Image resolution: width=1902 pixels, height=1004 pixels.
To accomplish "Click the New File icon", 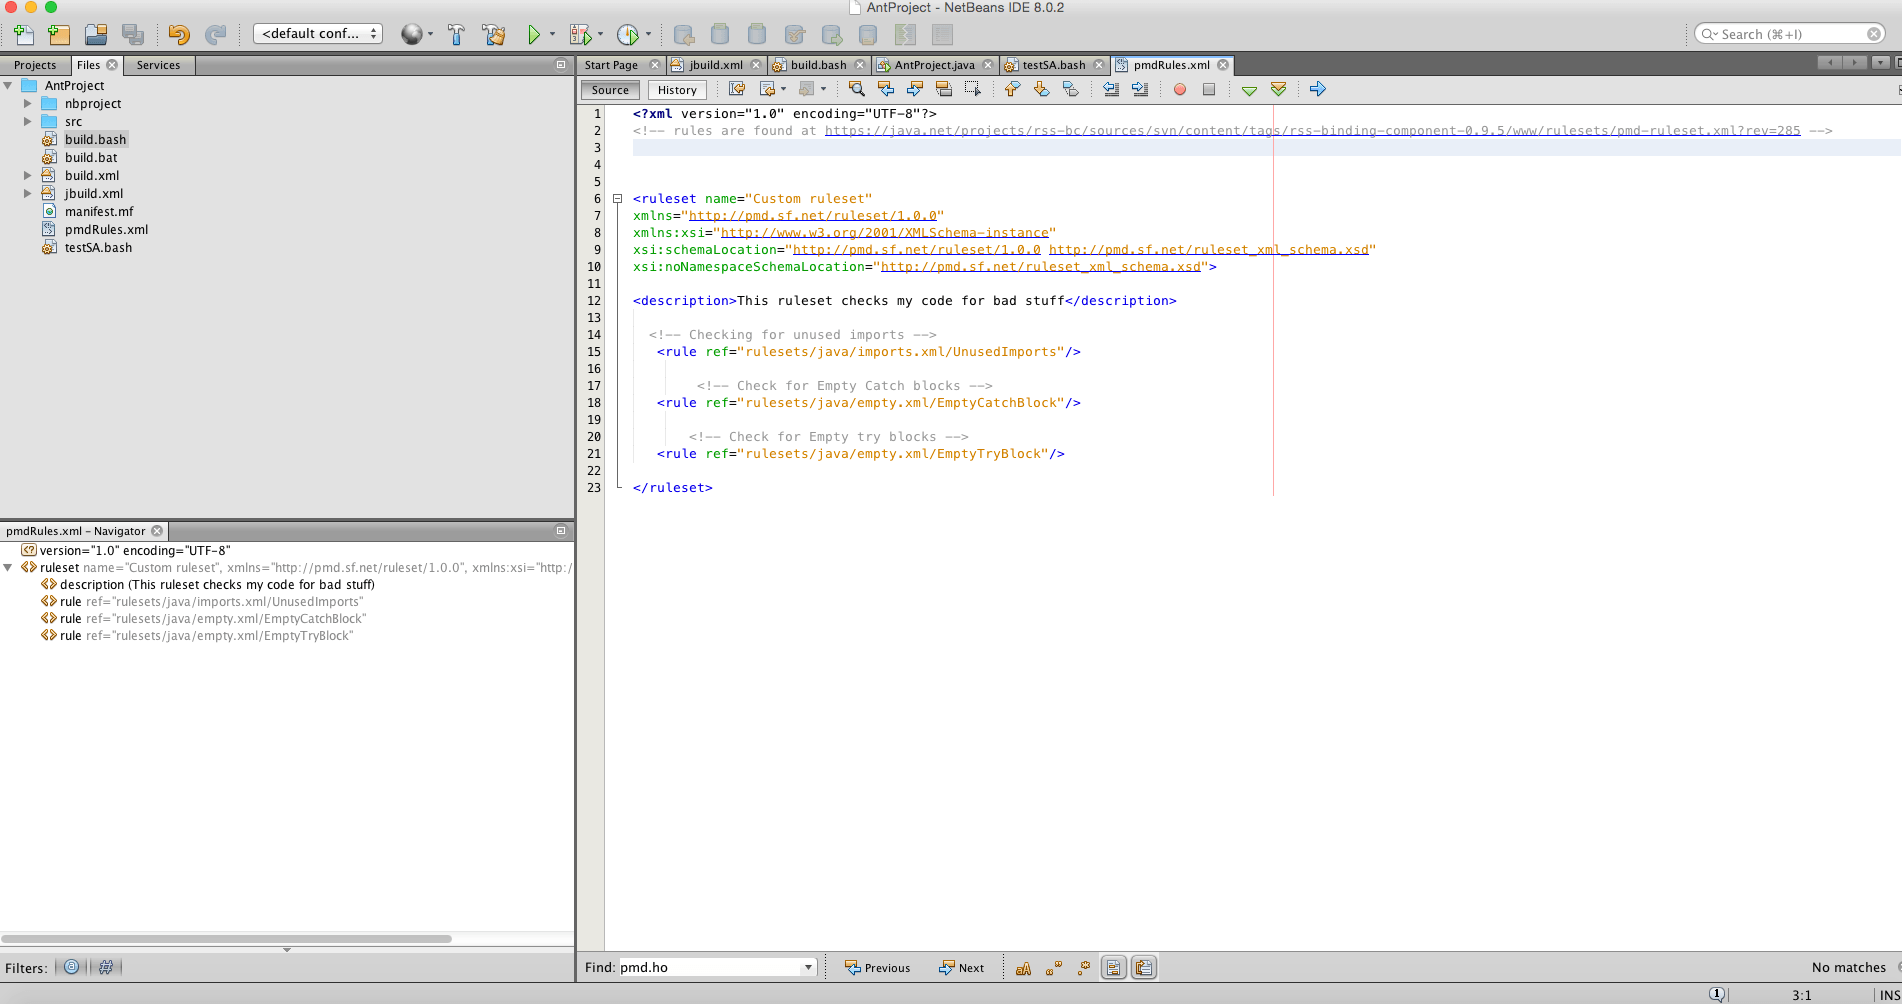I will coord(23,35).
